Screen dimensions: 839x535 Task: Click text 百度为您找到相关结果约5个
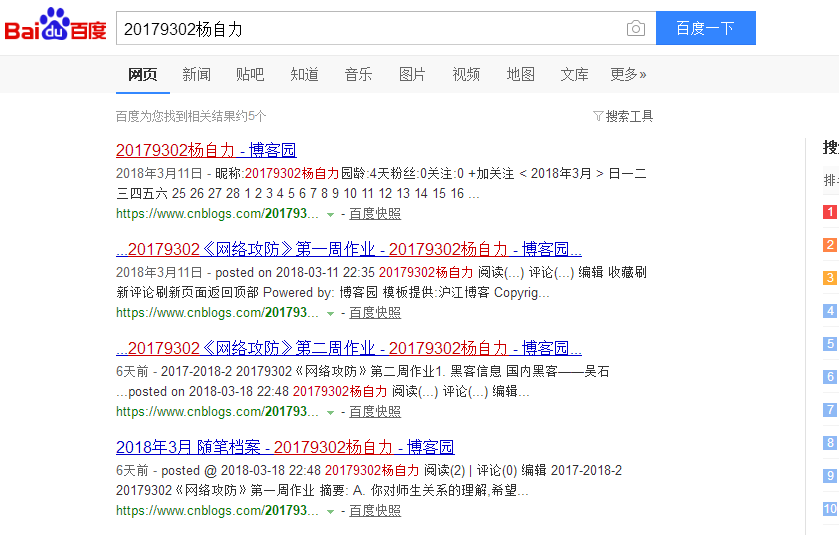[191, 116]
